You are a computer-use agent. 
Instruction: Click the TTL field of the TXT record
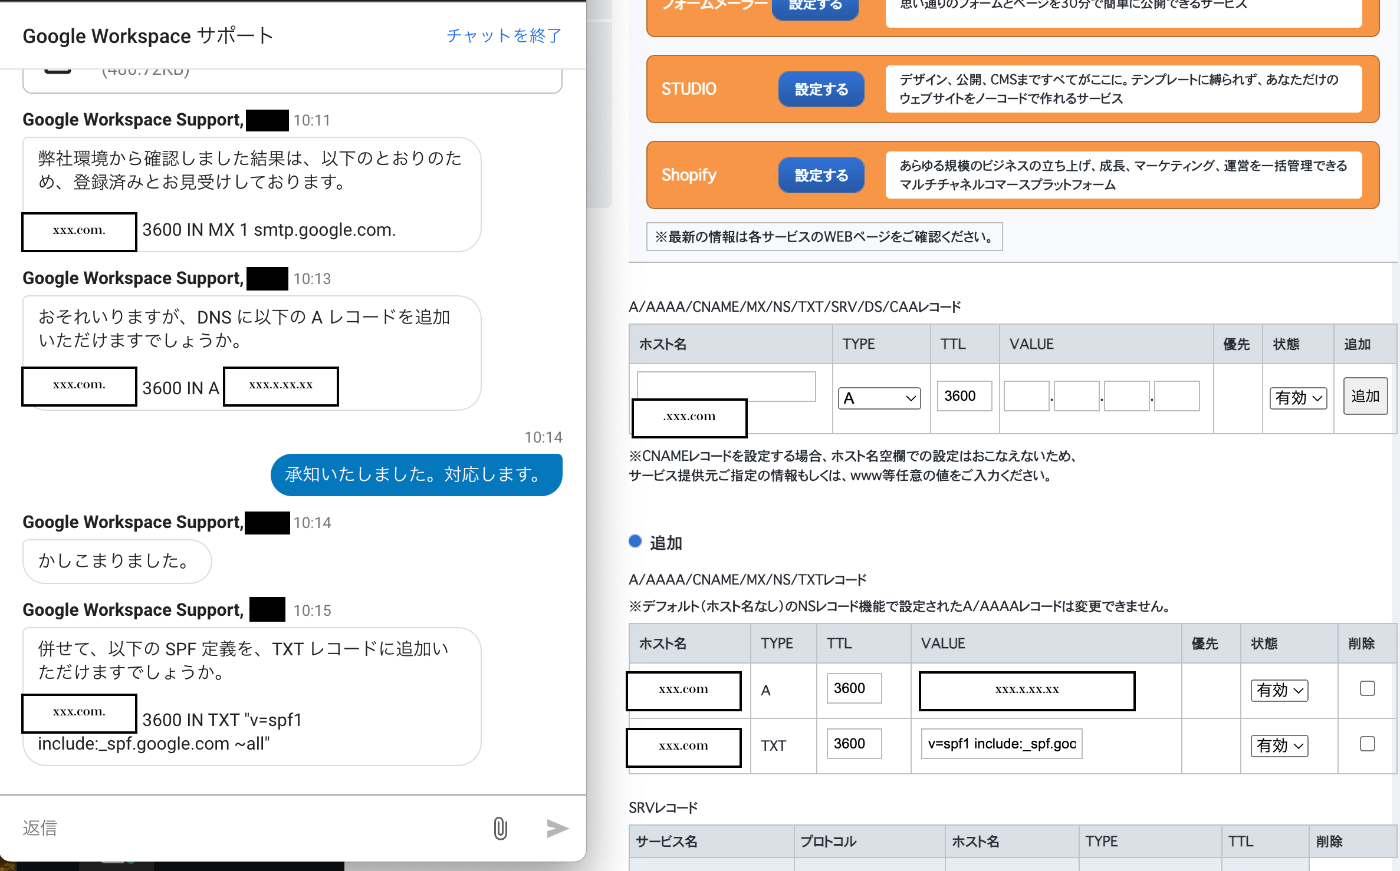click(854, 743)
